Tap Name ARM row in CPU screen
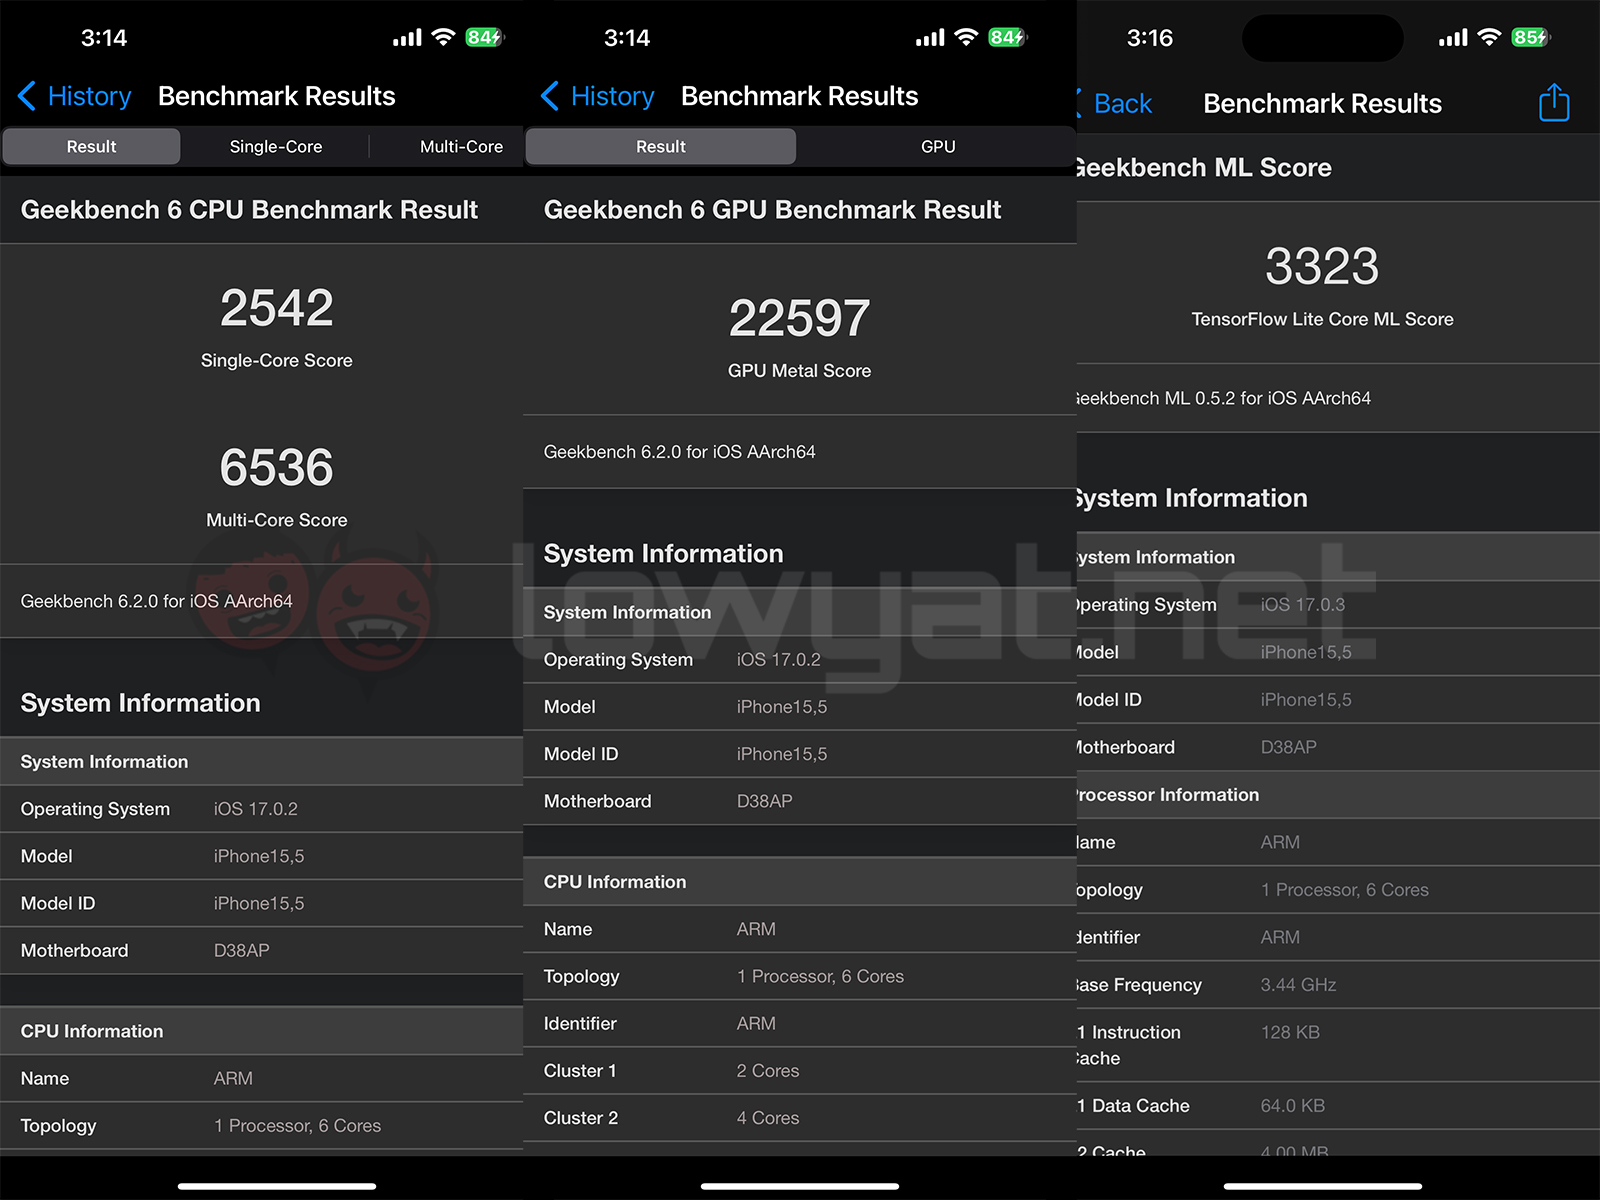1600x1200 pixels. [x=261, y=1078]
